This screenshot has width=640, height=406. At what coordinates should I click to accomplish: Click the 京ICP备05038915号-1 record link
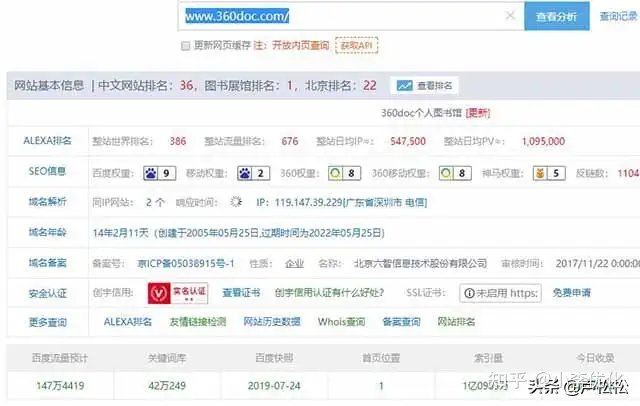click(186, 264)
